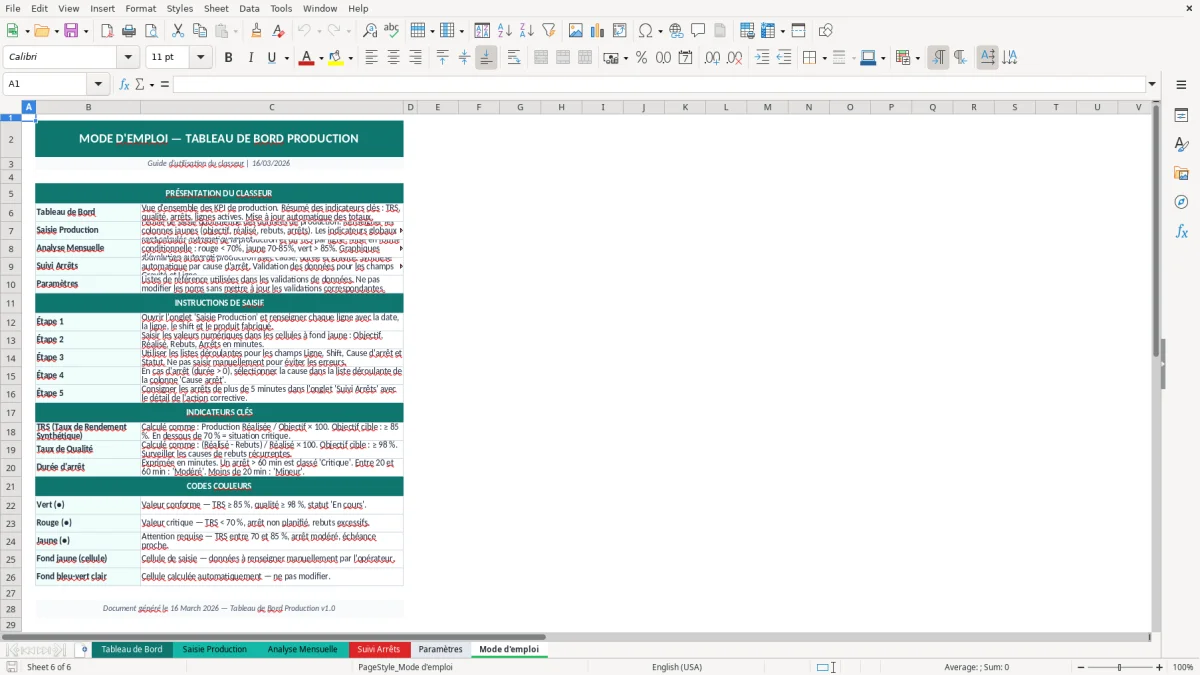Viewport: 1200px width, 675px height.
Task: Switch to the Suivi Arrêts sheet tab
Action: pos(378,649)
